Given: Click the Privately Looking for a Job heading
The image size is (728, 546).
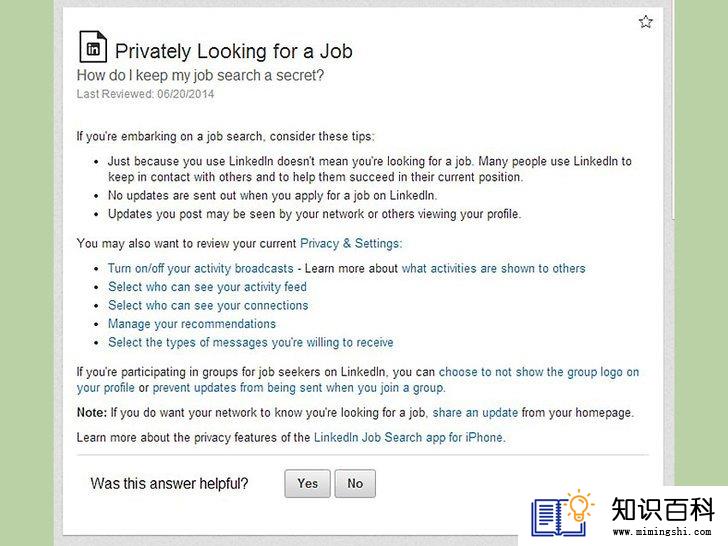Looking at the screenshot, I should (234, 51).
